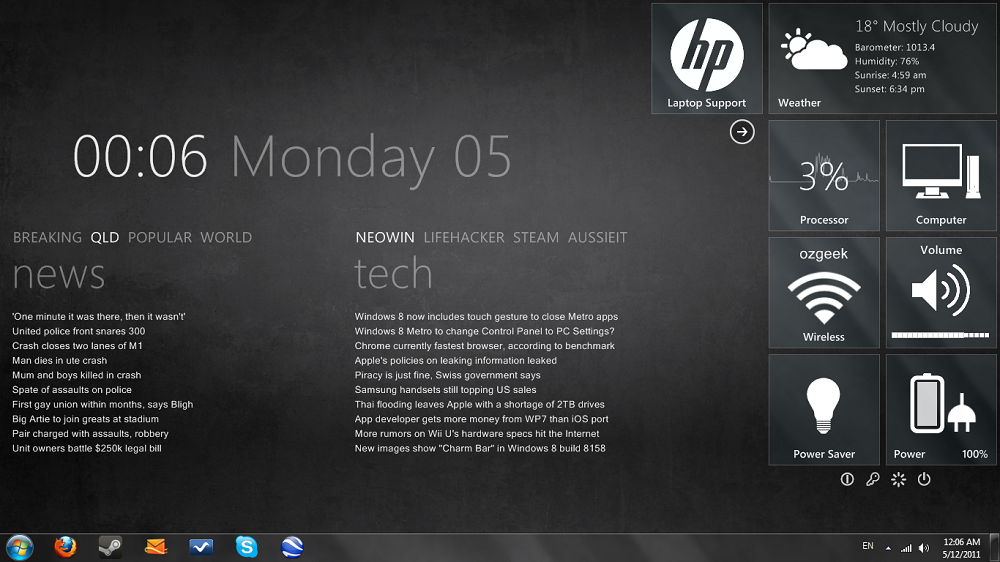Open the Processor usage tile

coord(824,175)
